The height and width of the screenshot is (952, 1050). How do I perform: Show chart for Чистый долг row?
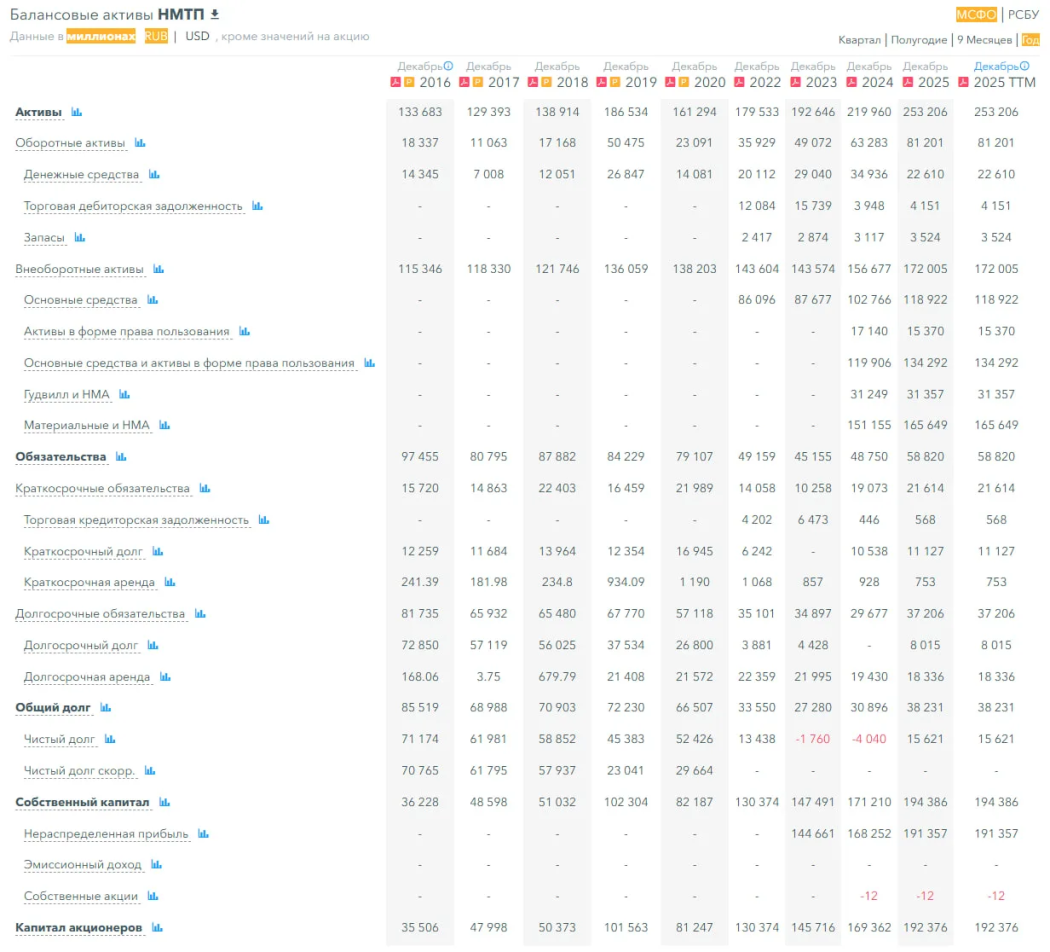click(111, 740)
